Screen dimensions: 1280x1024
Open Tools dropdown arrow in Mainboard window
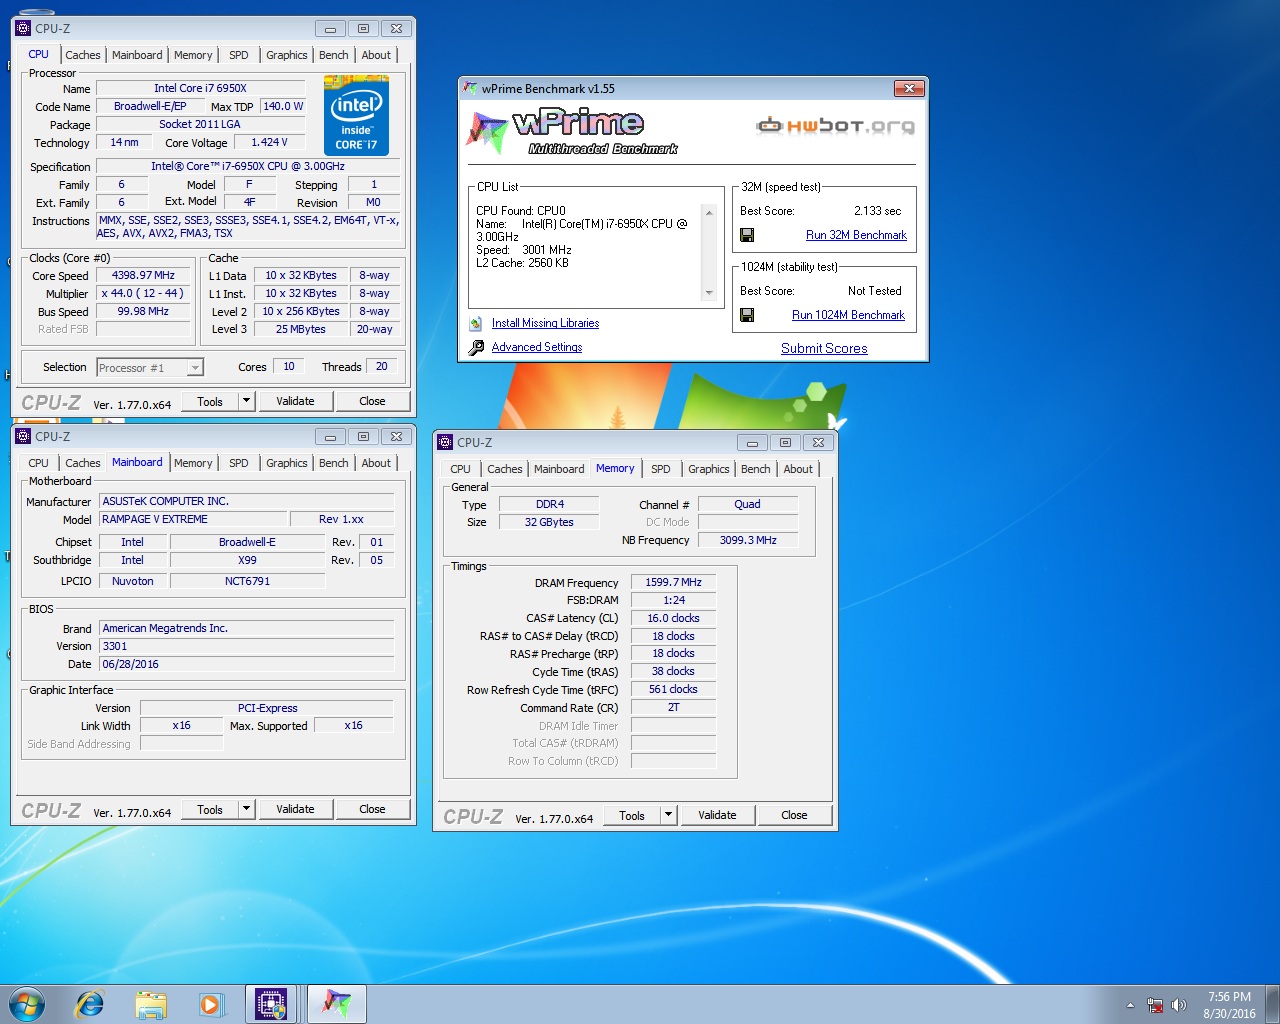point(246,809)
